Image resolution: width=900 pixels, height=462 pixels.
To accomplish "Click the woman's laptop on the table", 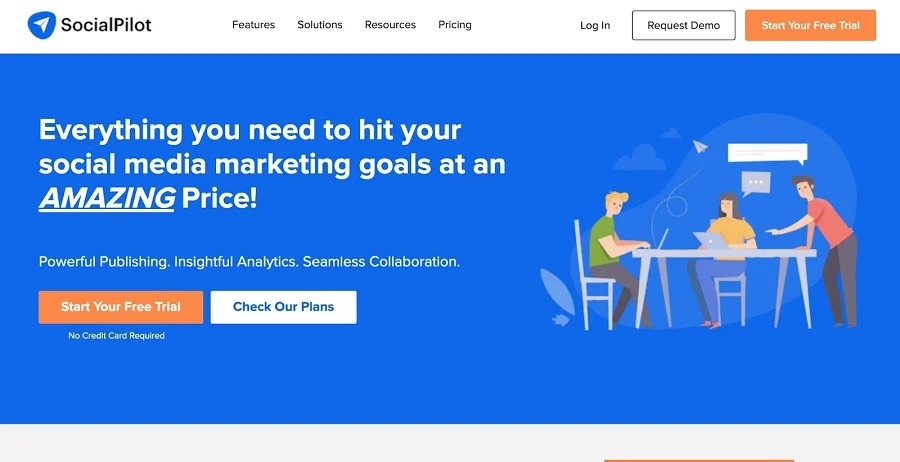I will (x=712, y=240).
